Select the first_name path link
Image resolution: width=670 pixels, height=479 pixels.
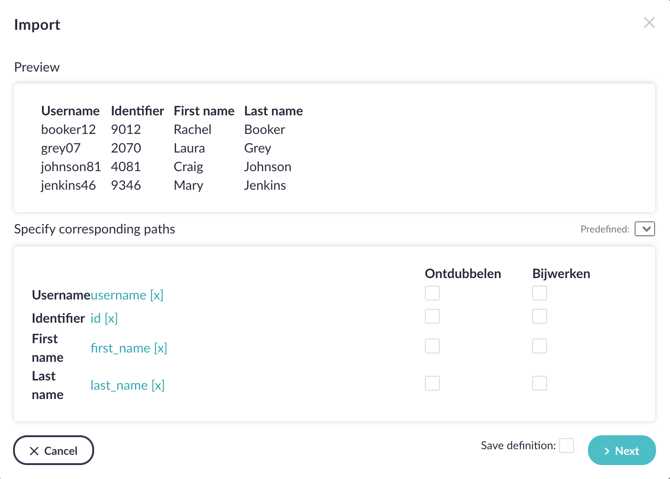(120, 348)
